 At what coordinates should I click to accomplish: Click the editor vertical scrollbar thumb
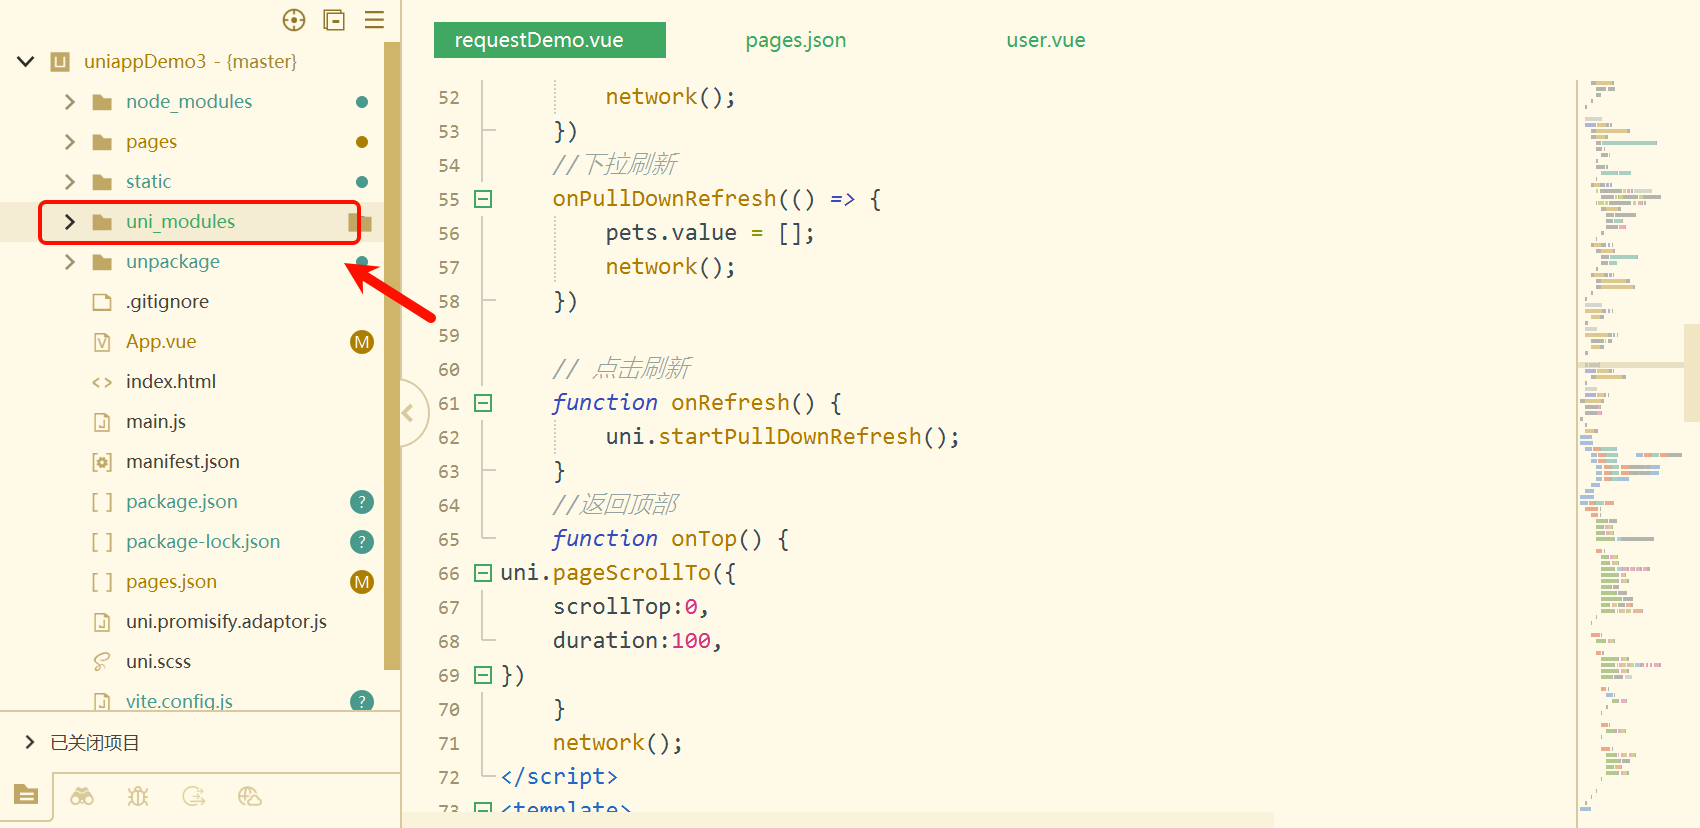(x=1691, y=372)
